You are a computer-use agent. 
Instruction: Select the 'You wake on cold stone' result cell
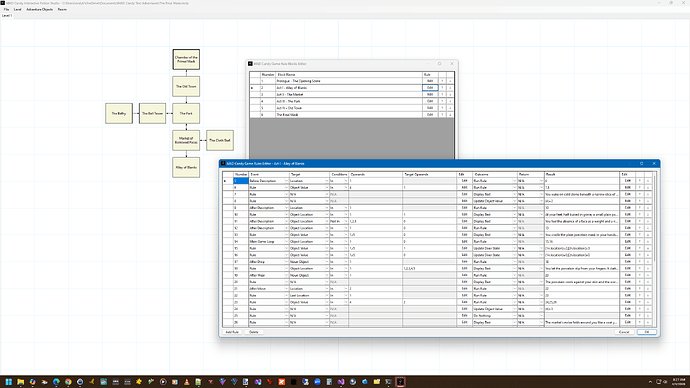point(582,194)
